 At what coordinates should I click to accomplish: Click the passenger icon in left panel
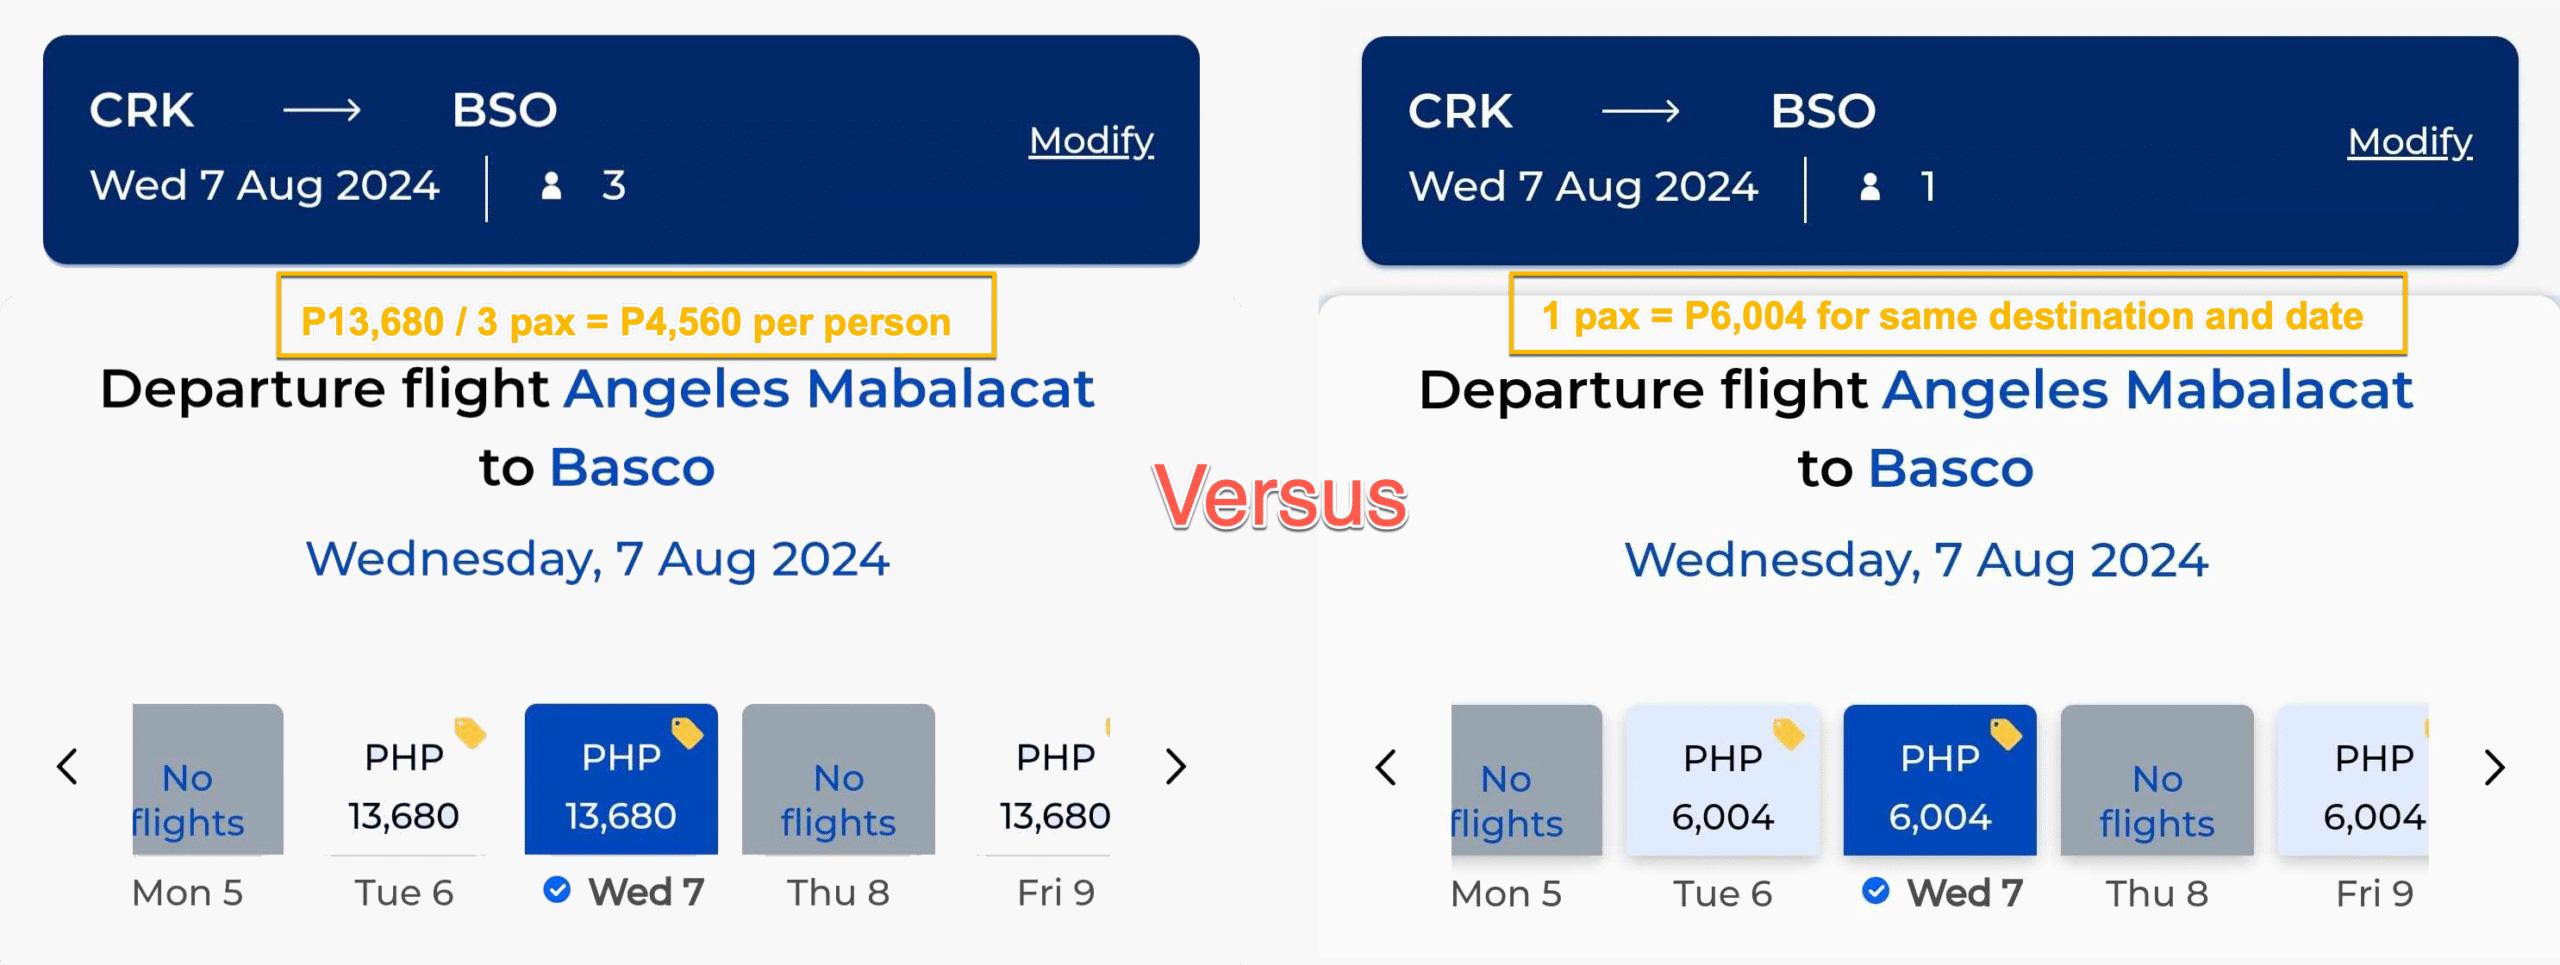point(551,186)
